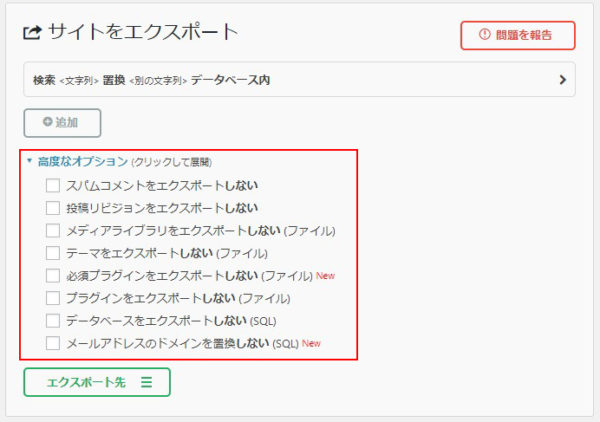Enable メールアドレスのドメインを置換しない
Viewport: 600px width, 422px height.
(x=53, y=343)
